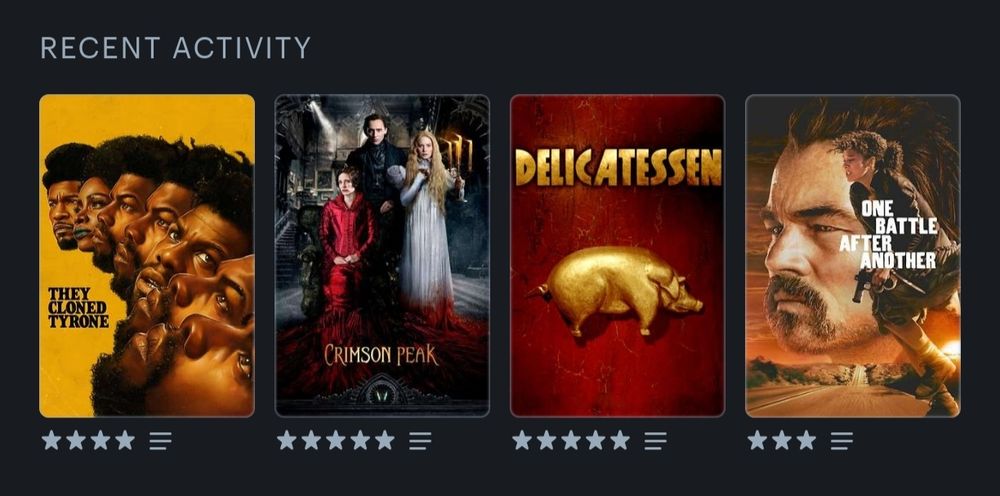Image resolution: width=1000 pixels, height=496 pixels.
Task: Click the first star under They Cloned Tyrone
Action: [x=52, y=440]
